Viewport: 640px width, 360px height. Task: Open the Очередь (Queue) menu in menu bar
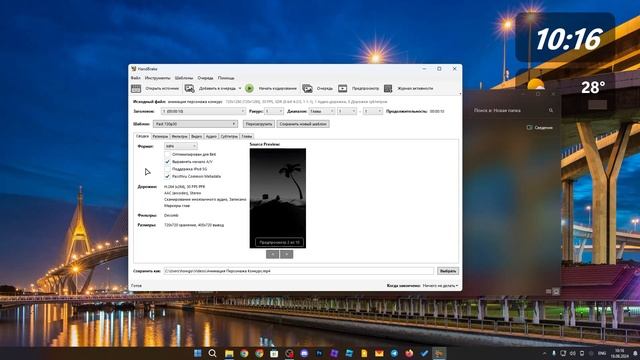[x=205, y=78]
